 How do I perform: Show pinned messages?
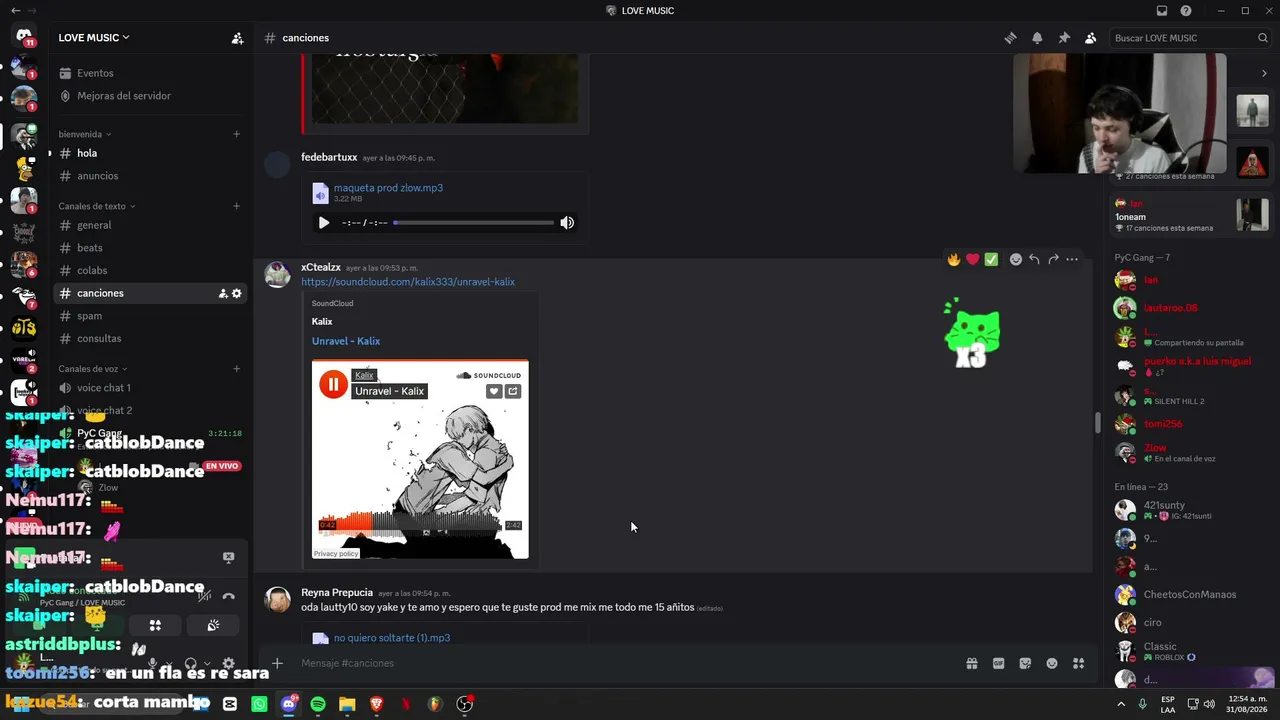click(x=1064, y=38)
